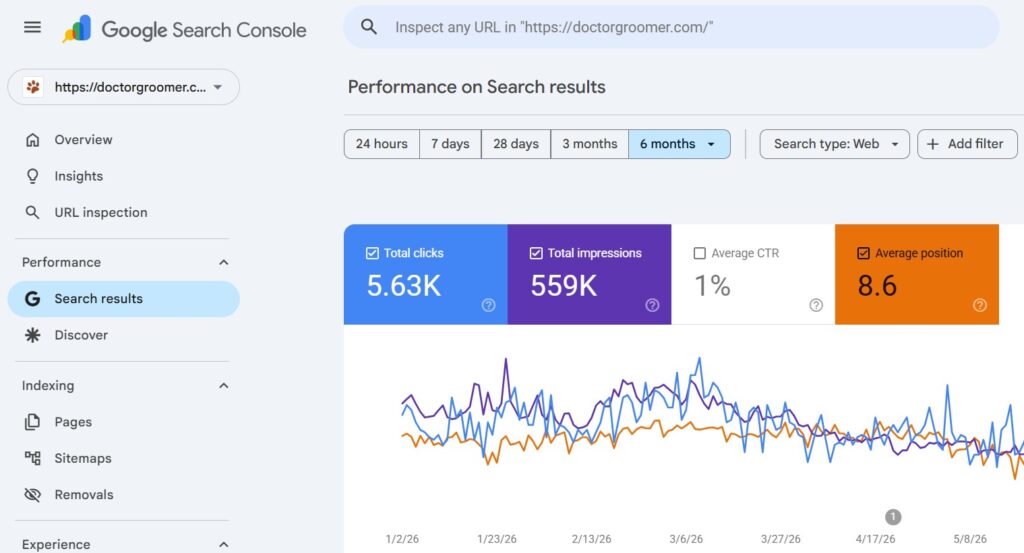Click the help icon on Total clicks card
Viewport: 1024px width, 553px height.
[488, 305]
